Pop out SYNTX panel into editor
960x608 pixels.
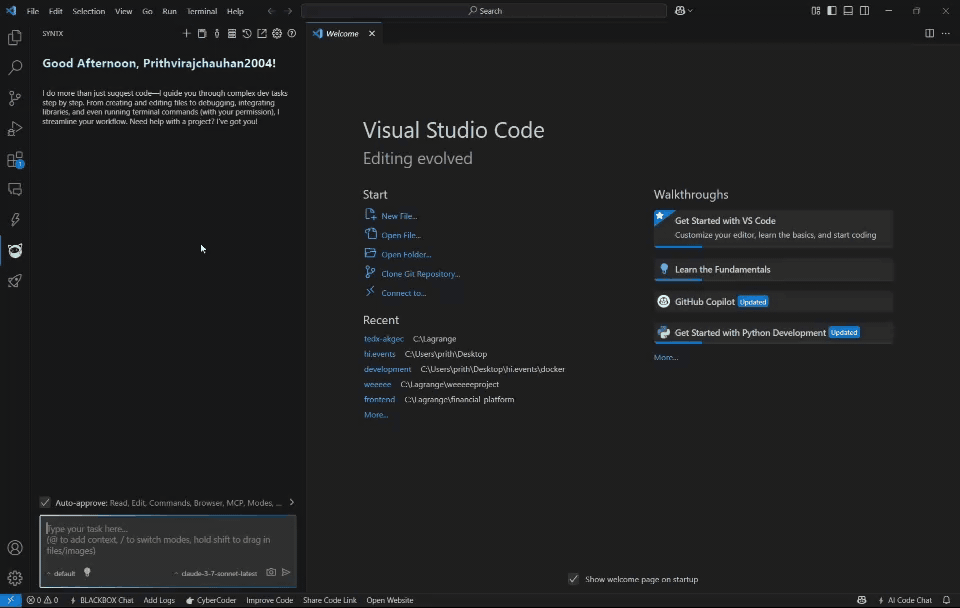coord(262,34)
